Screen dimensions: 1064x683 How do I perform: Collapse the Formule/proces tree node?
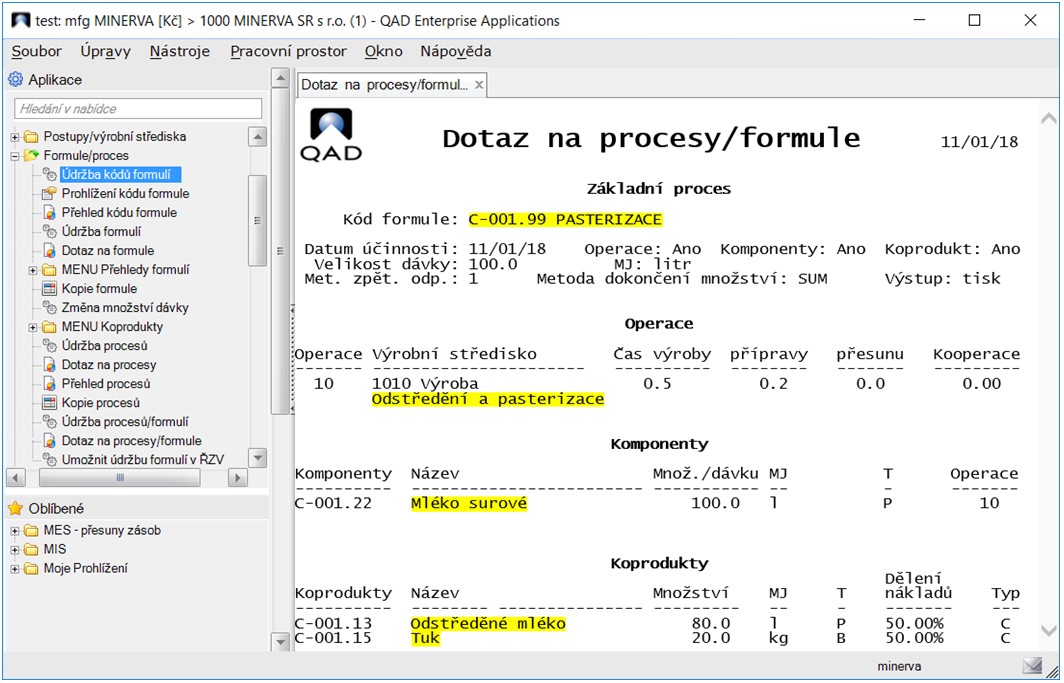tap(15, 156)
